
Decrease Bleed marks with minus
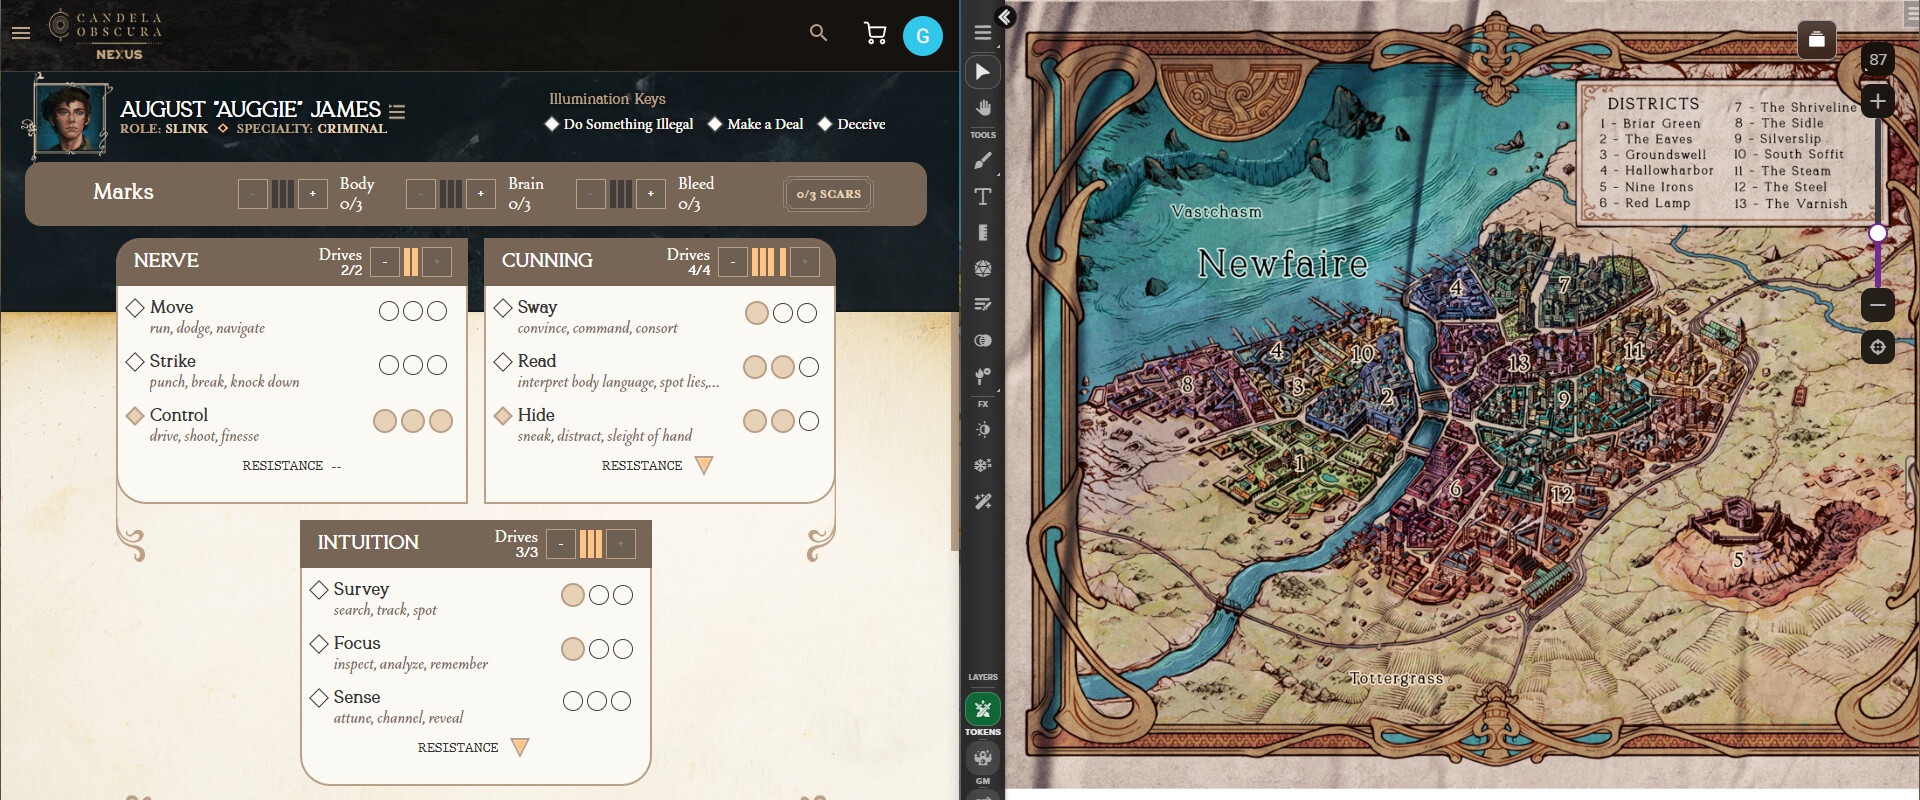(x=591, y=194)
